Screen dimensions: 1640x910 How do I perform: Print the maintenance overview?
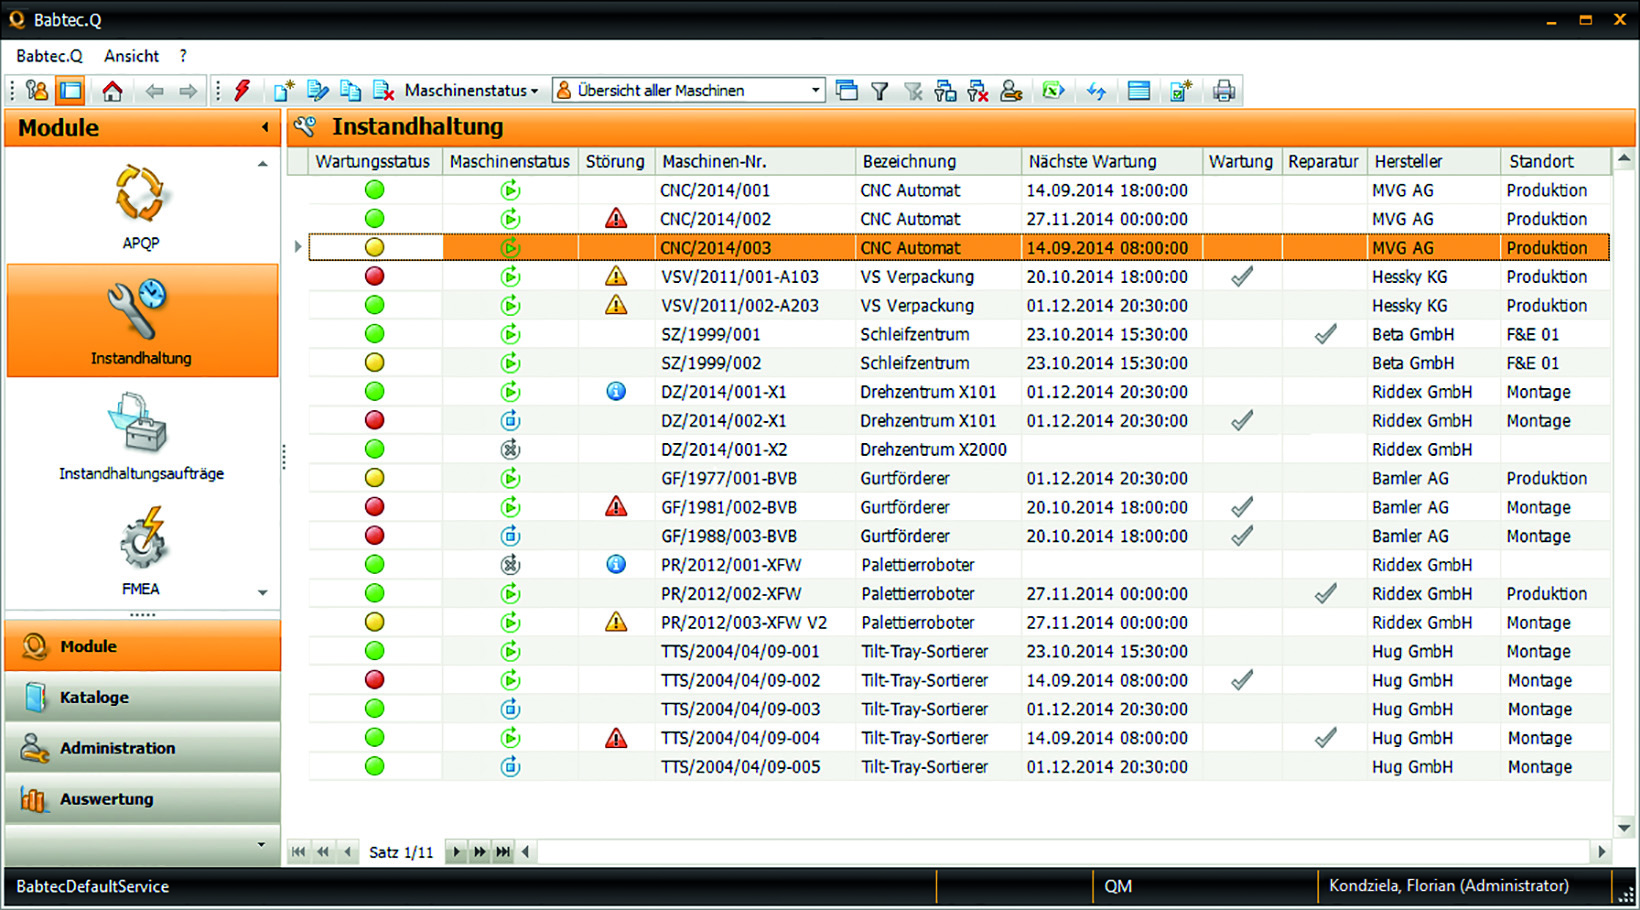click(x=1223, y=90)
